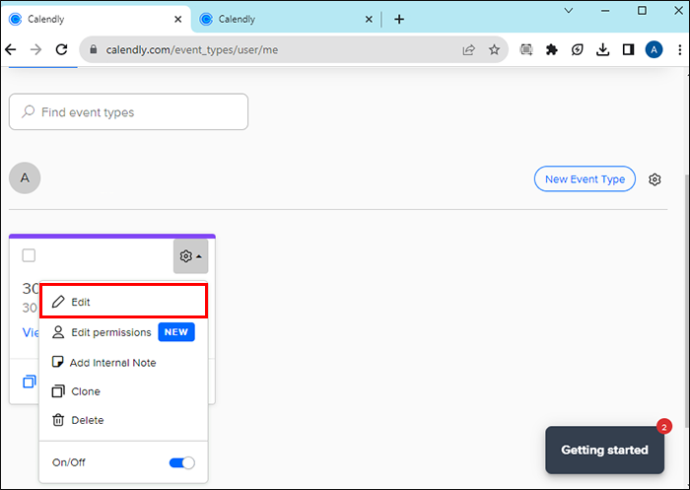Reload the page with refresh icon
This screenshot has height=490, width=690.
[x=61, y=50]
